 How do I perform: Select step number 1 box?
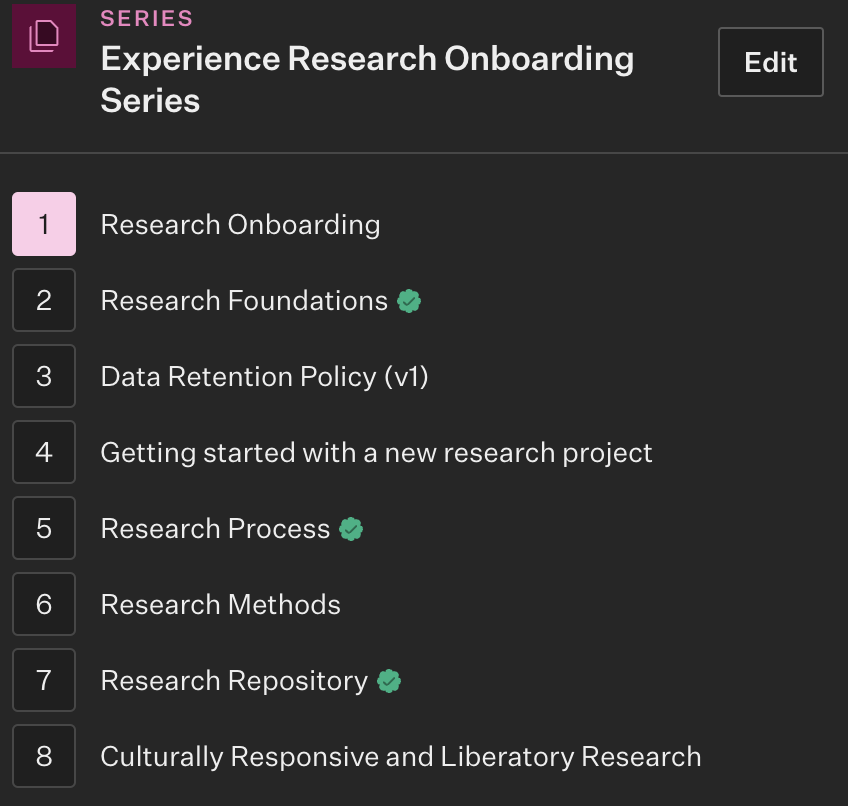44,224
